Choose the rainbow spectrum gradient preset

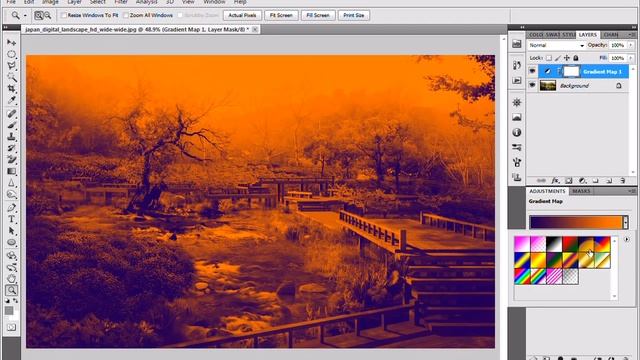(522, 276)
